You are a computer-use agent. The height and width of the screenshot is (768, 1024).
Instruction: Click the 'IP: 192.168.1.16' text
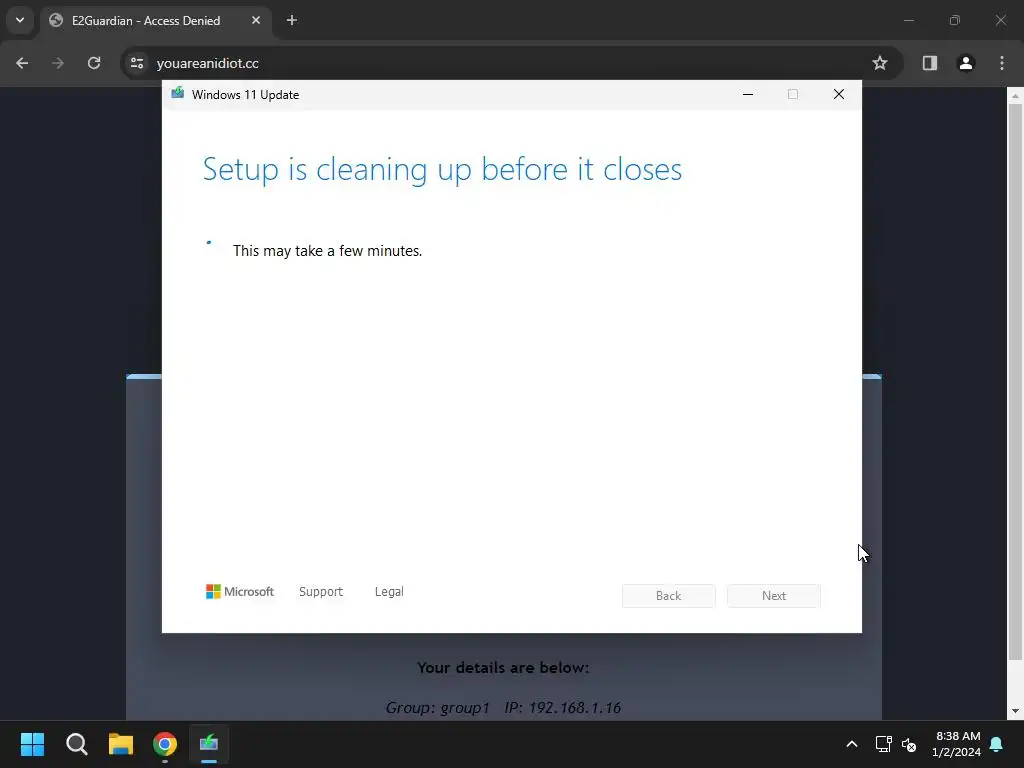(562, 707)
